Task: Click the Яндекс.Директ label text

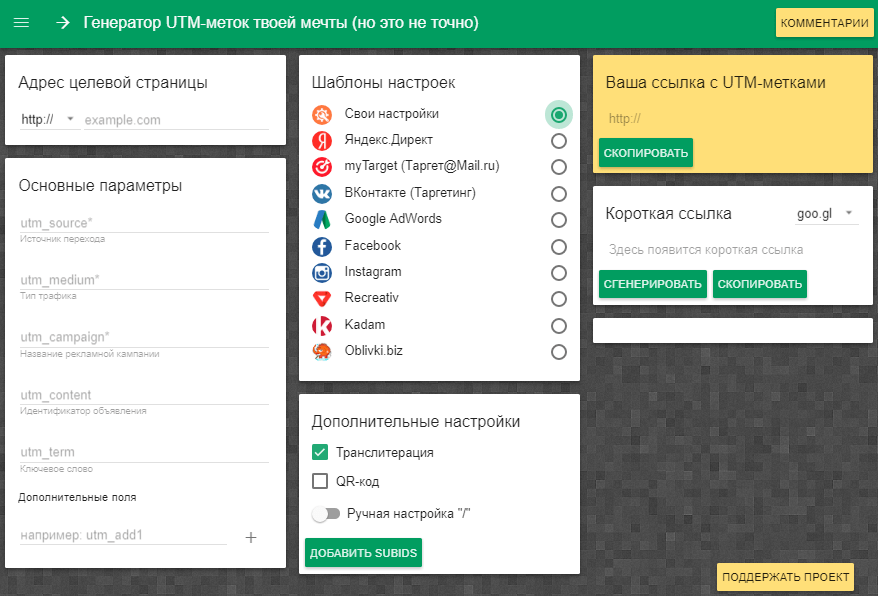Action: (389, 140)
